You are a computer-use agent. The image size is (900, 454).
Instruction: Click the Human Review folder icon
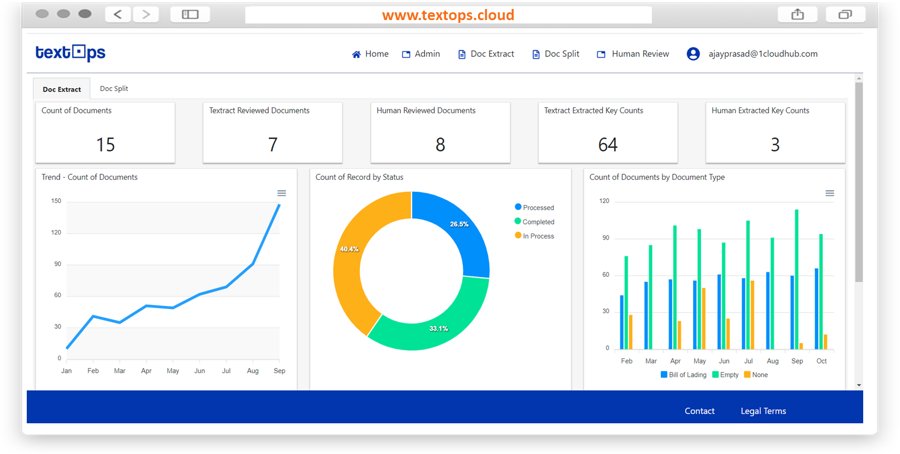click(601, 54)
